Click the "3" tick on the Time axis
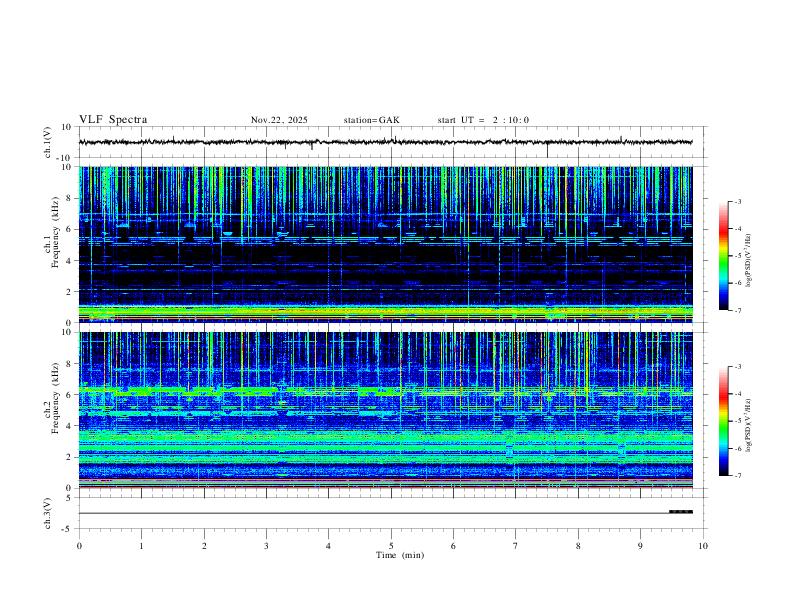The image size is (792, 612). point(266,546)
